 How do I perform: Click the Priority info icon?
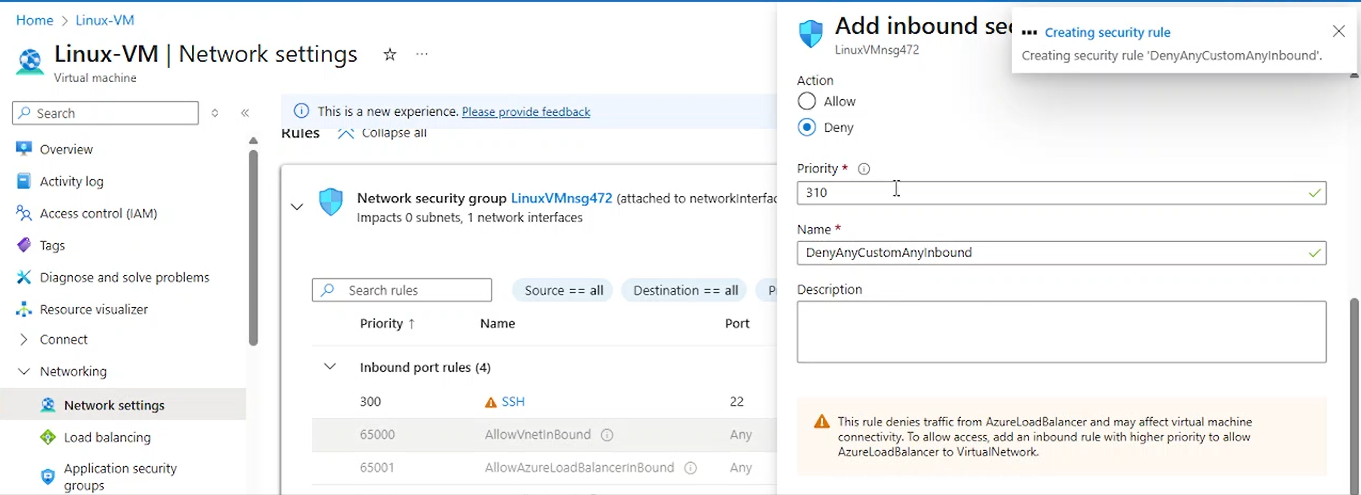point(864,169)
